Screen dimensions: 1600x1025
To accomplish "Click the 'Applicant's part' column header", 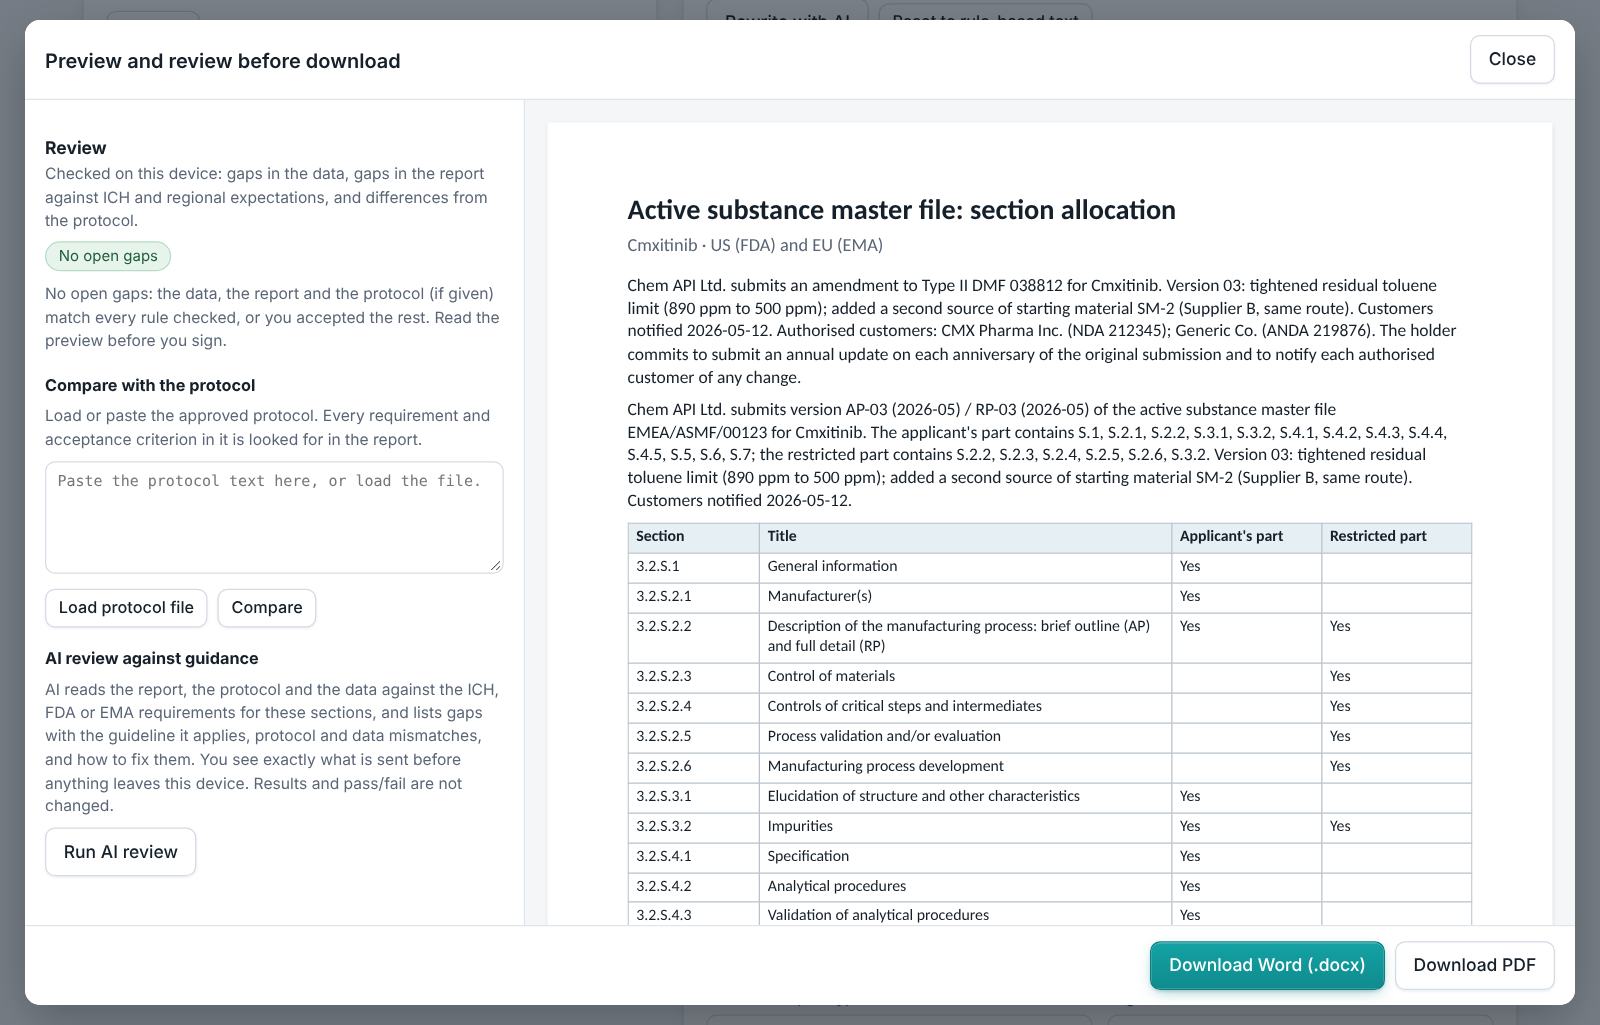I will 1246,537.
